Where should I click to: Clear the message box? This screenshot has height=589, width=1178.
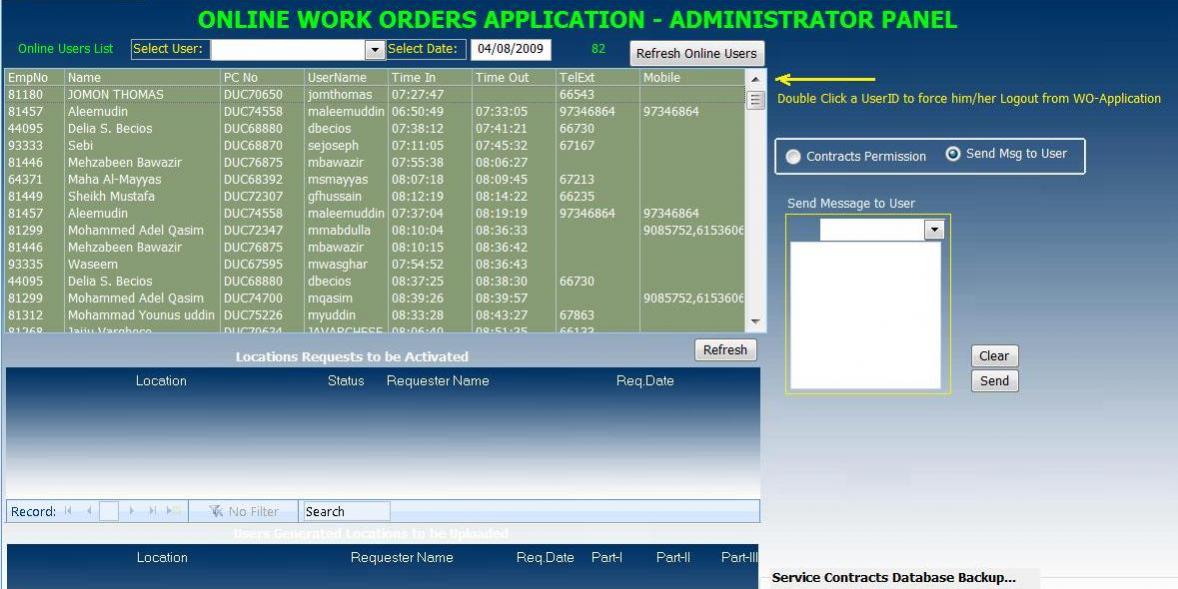click(994, 356)
